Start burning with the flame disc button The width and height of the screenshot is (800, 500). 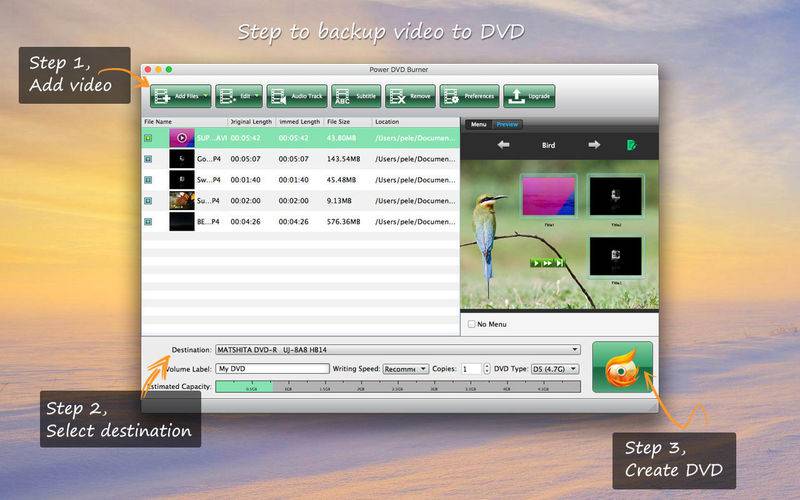(622, 367)
